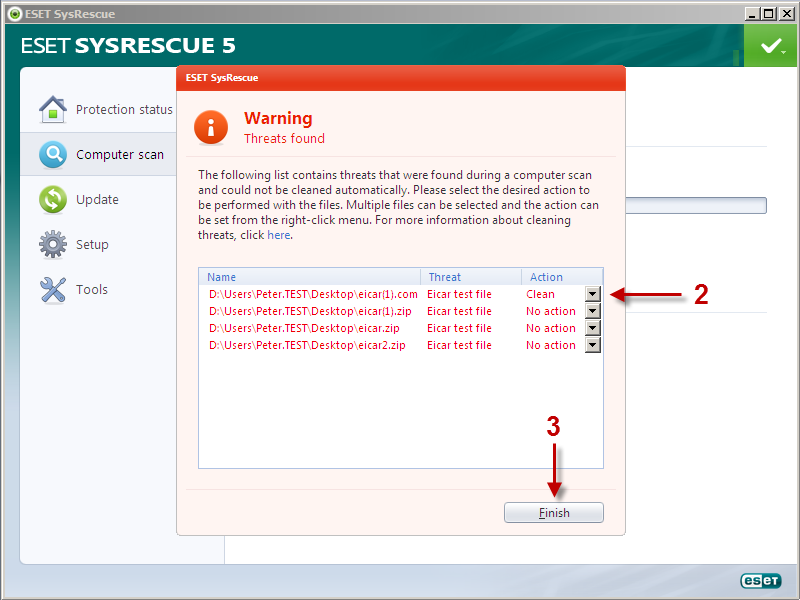Viewport: 800px width, 600px height.
Task: Click the orange Warning info icon
Action: [211, 127]
